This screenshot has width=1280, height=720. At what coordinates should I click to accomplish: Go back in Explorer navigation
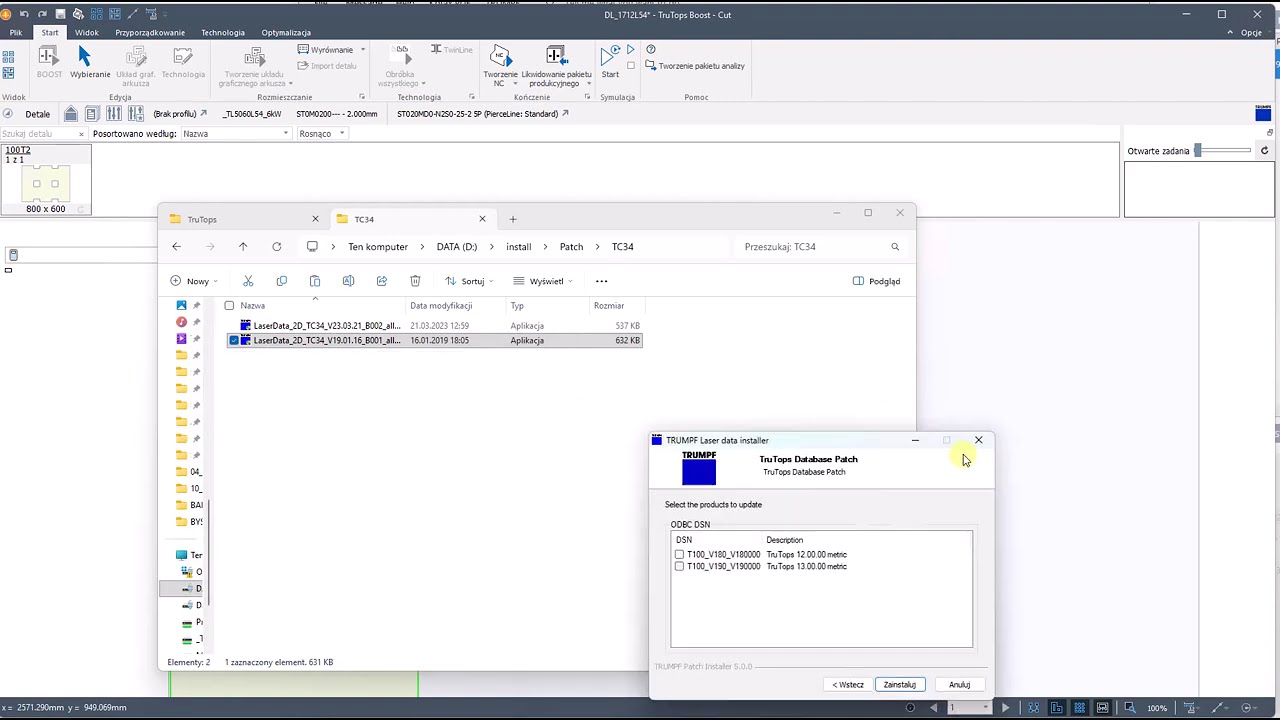pos(176,246)
